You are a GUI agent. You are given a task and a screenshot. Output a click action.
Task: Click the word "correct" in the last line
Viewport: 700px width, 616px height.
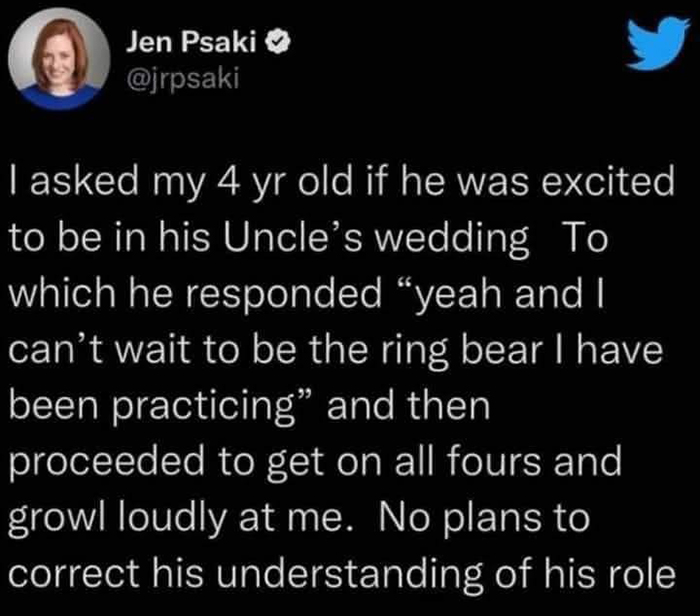click(x=74, y=573)
